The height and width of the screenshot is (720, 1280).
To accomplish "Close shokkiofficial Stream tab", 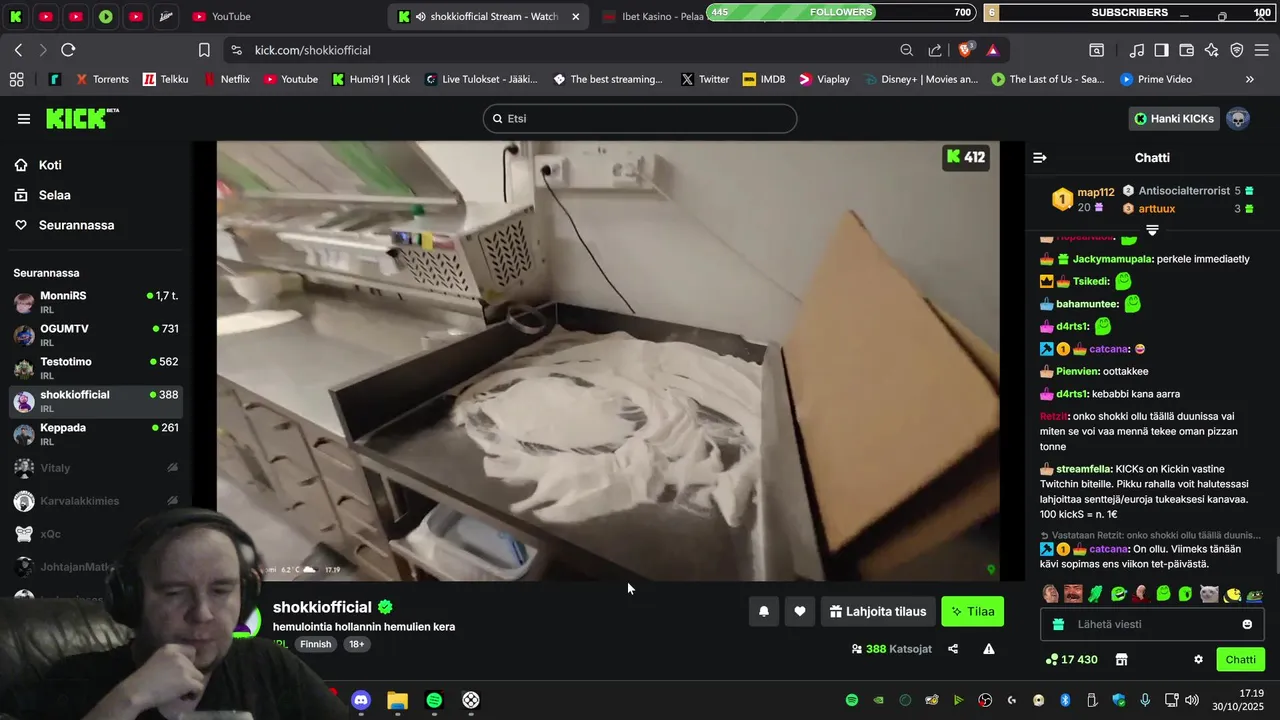I will (576, 16).
